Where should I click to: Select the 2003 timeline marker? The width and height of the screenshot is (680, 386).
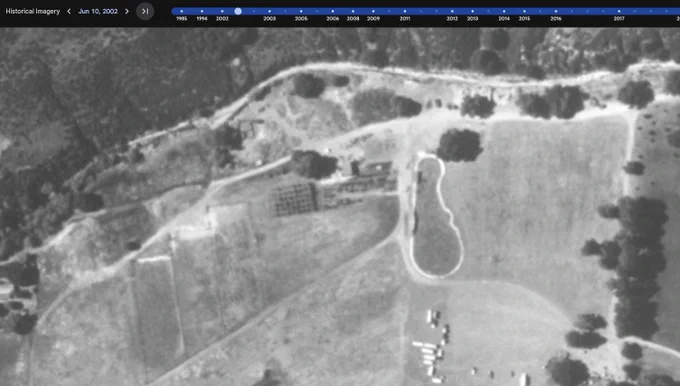tap(270, 11)
